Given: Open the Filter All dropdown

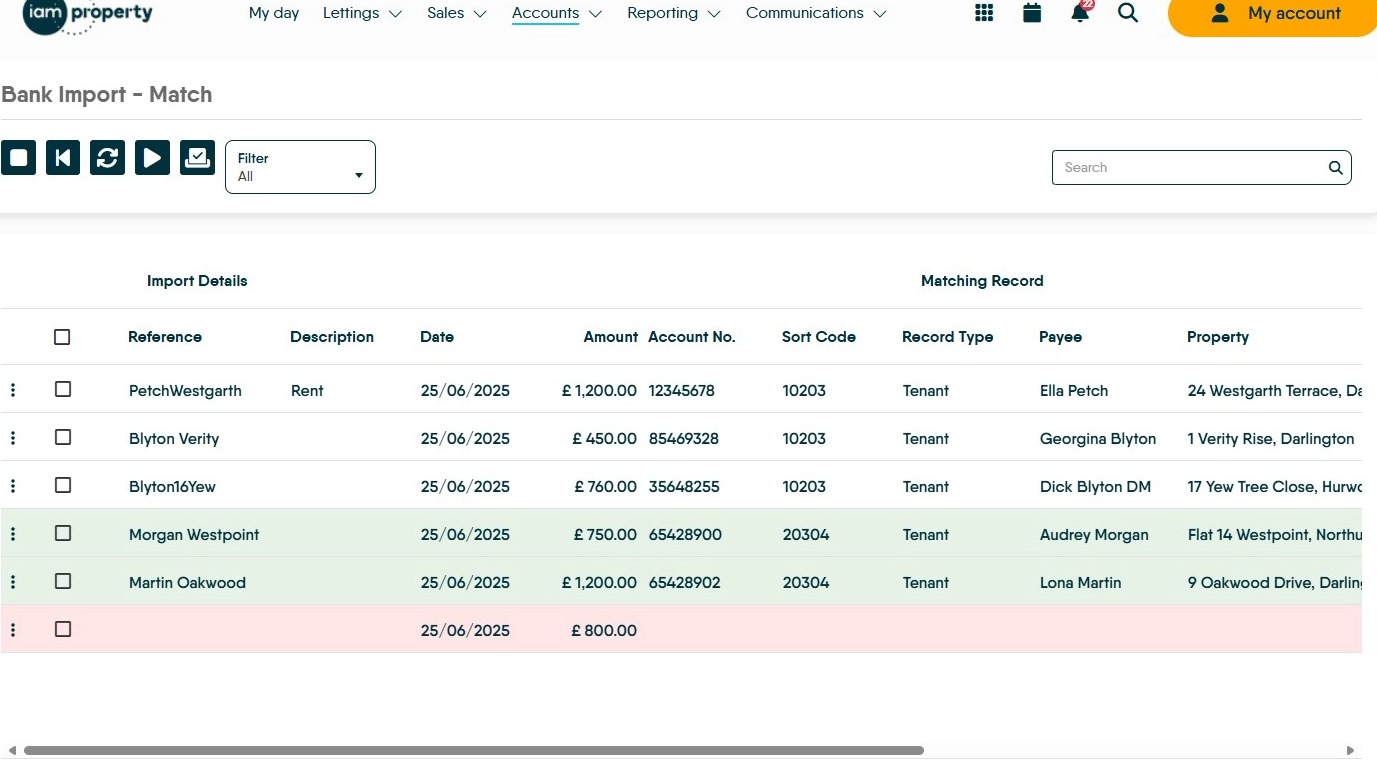Looking at the screenshot, I should coord(300,167).
